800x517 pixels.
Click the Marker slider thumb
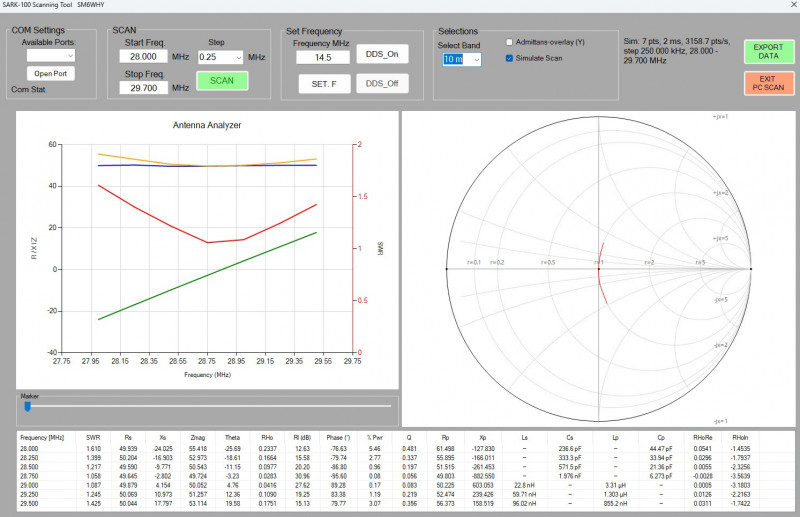click(28, 406)
